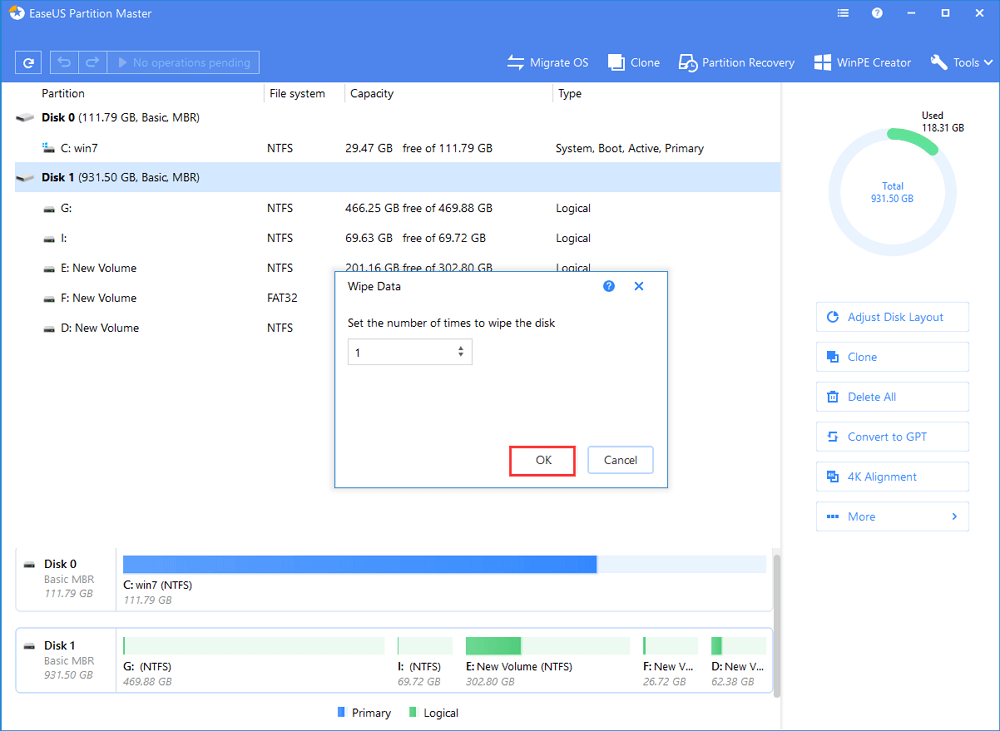1000x731 pixels.
Task: Select 4K Alignment in the sidebar
Action: [x=892, y=476]
